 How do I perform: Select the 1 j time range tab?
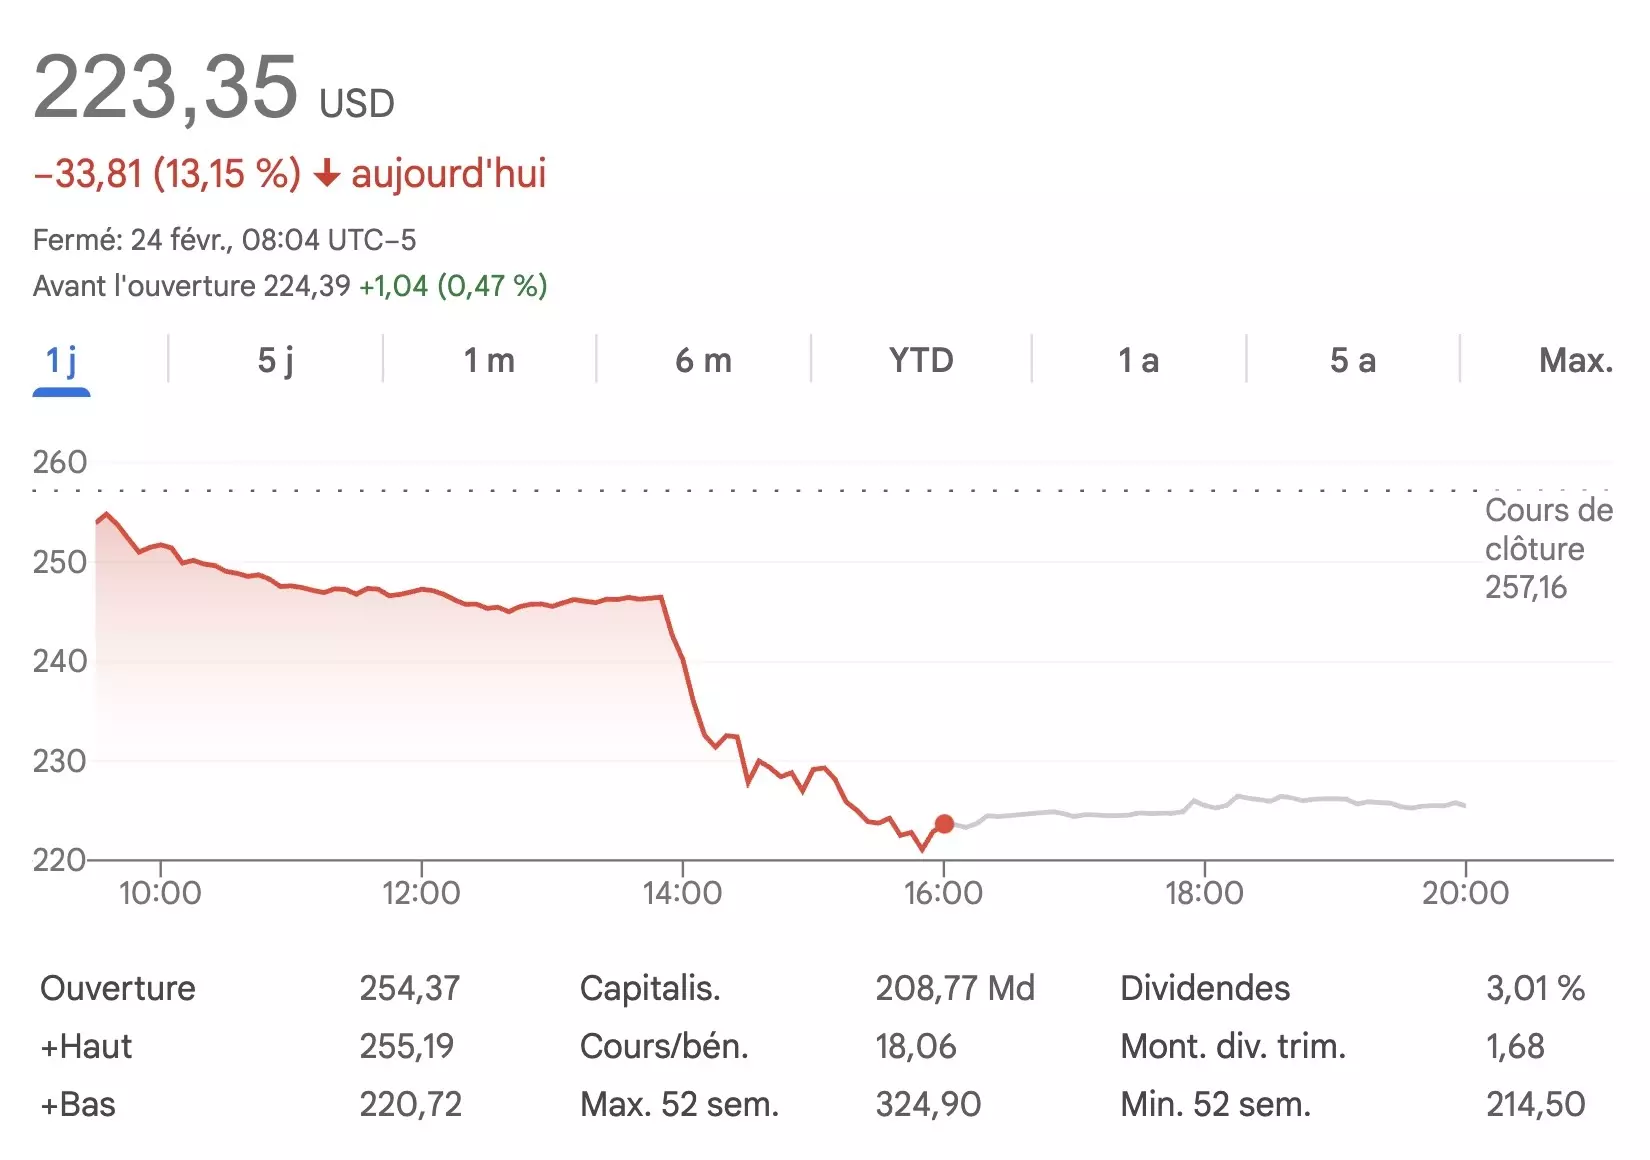pos(62,360)
